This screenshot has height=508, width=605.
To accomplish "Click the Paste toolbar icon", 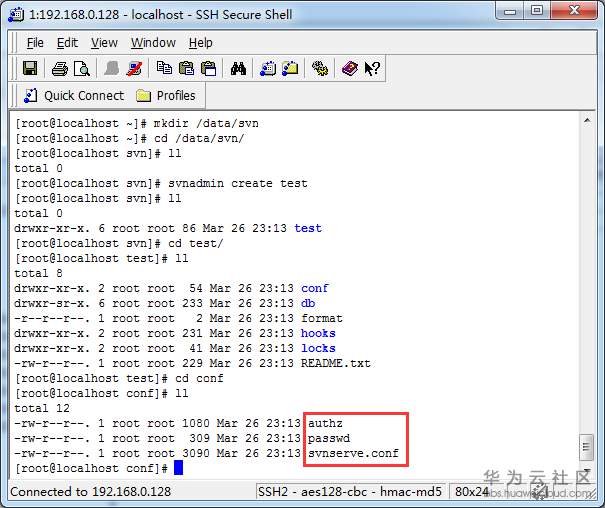I will pyautogui.click(x=186, y=68).
